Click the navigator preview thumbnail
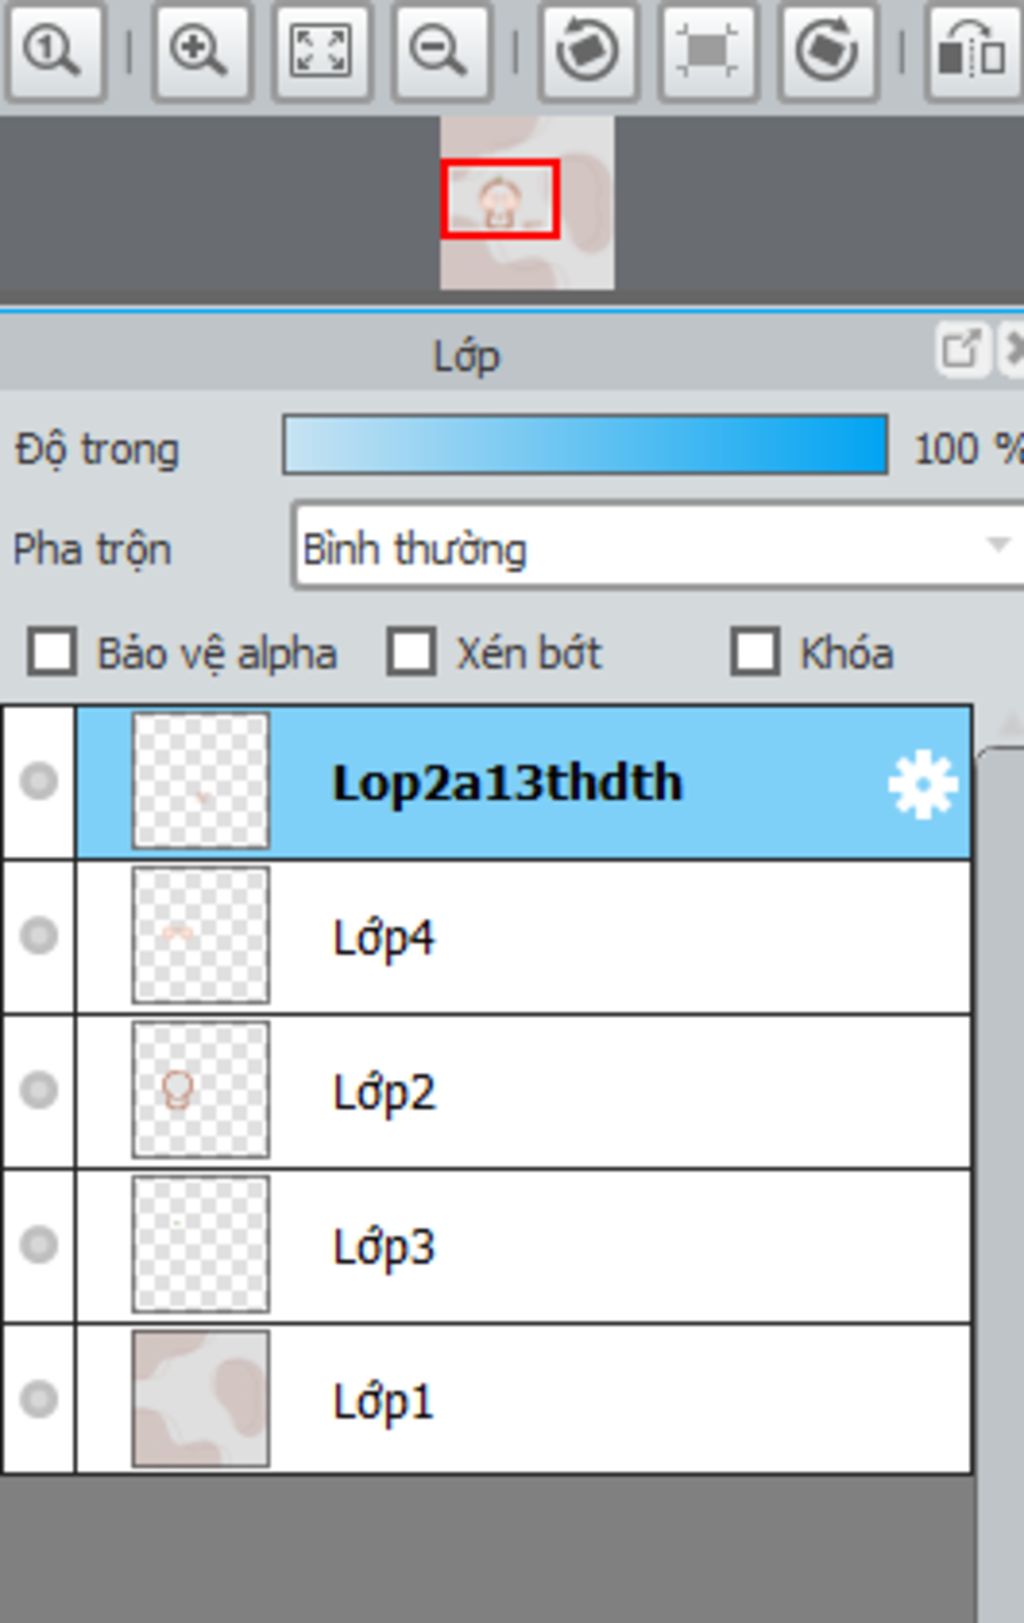Image resolution: width=1024 pixels, height=1623 pixels. 527,203
